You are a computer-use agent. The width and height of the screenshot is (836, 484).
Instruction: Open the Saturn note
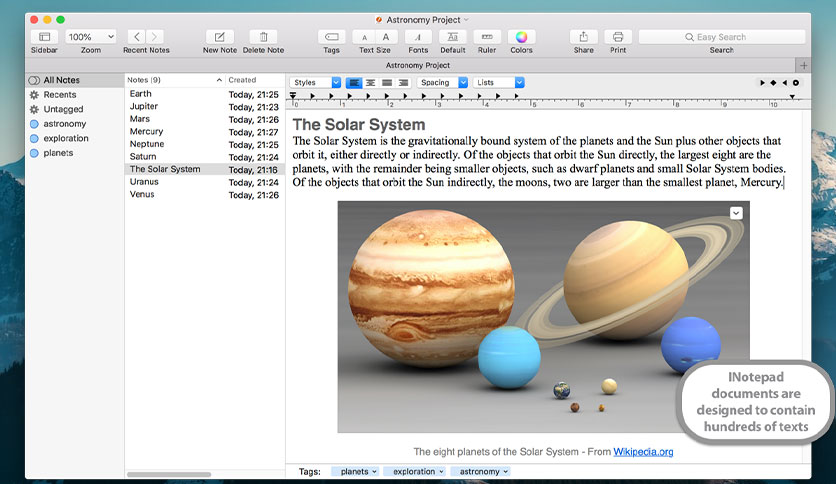coord(205,157)
